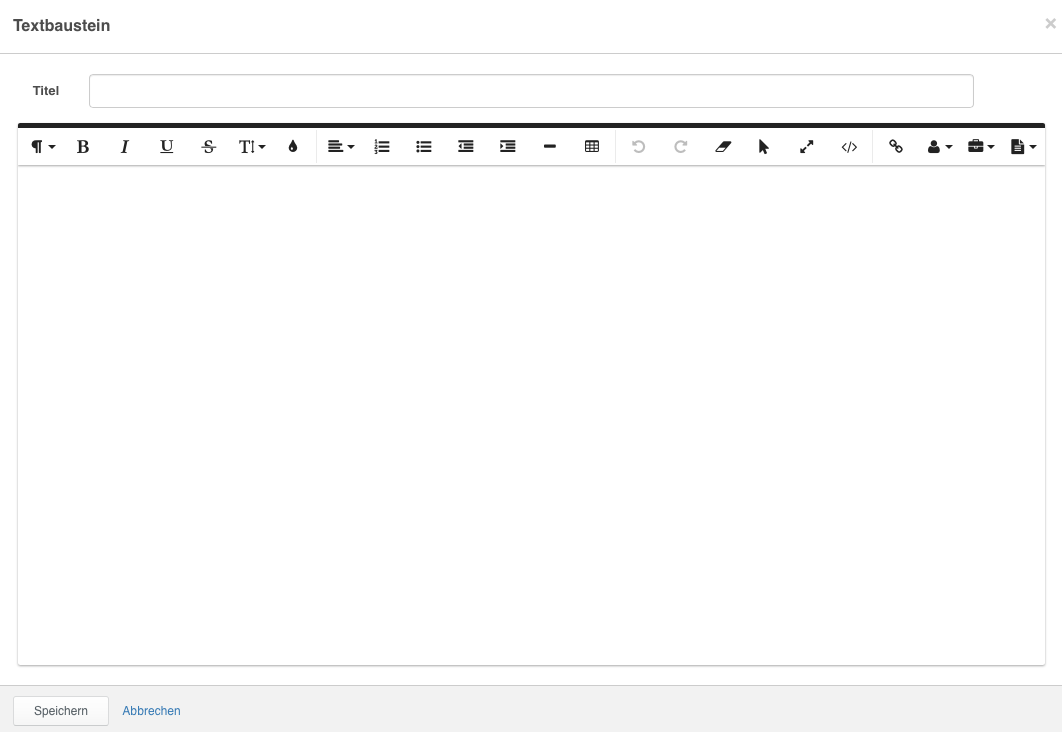Open the briefcase placeholder dropdown
This screenshot has height=732, width=1062.
pos(981,147)
